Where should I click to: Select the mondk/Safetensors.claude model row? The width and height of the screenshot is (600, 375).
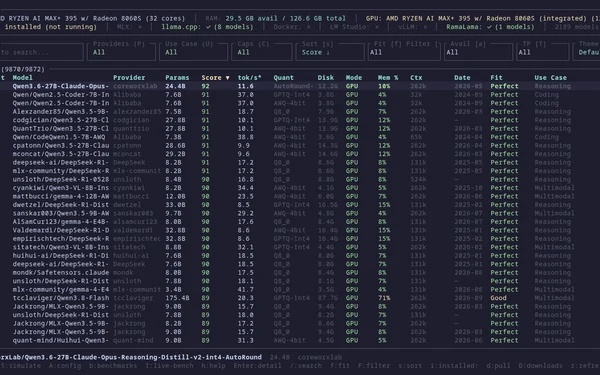300,272
